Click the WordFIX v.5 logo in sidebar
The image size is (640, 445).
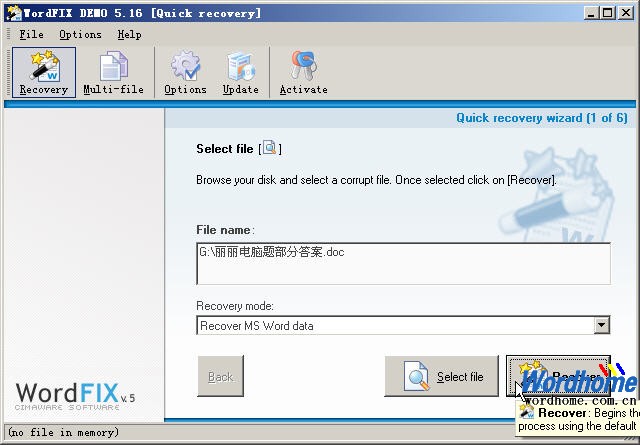75,396
